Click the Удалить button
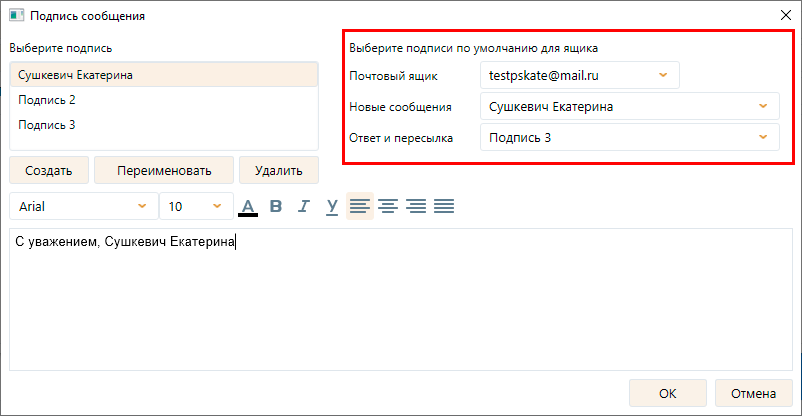This screenshot has height=416, width=802. [x=278, y=170]
